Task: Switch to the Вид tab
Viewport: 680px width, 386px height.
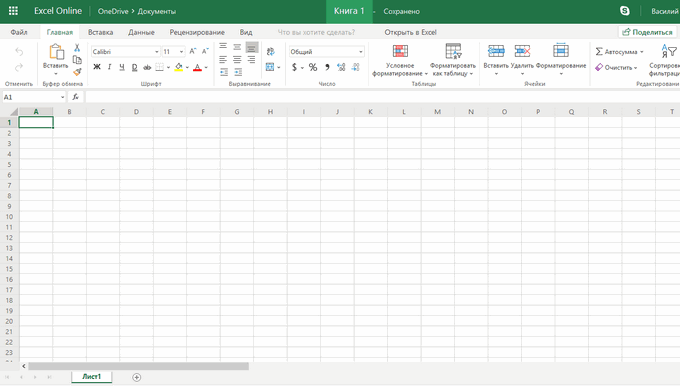Action: tap(246, 32)
